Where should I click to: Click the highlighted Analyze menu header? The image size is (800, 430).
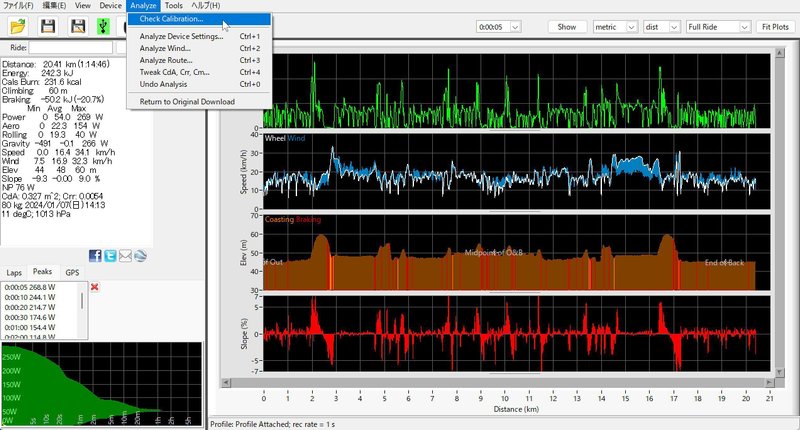tap(143, 6)
